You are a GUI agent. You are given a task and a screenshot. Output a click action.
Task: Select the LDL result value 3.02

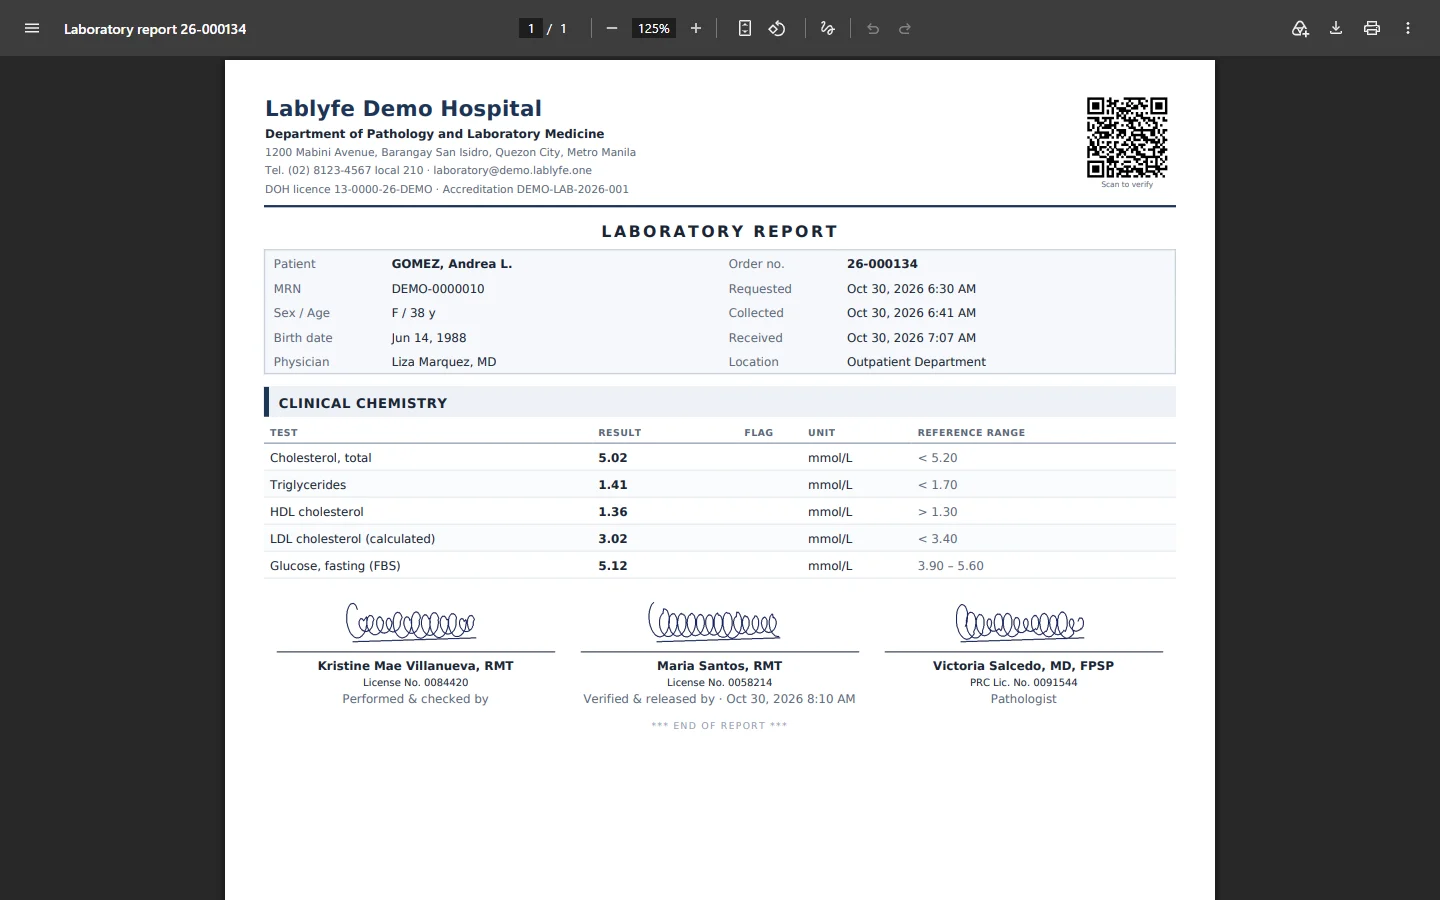(613, 539)
